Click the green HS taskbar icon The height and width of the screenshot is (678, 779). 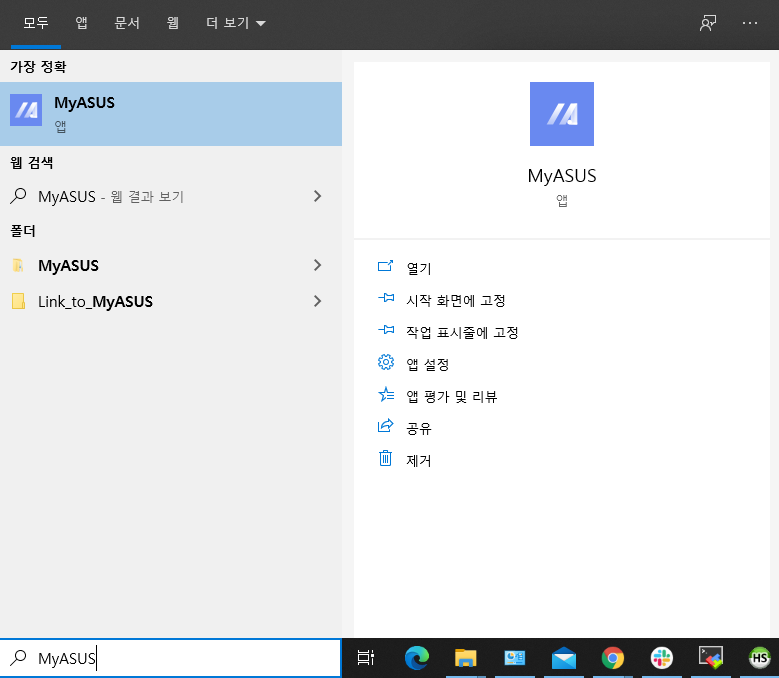click(760, 658)
